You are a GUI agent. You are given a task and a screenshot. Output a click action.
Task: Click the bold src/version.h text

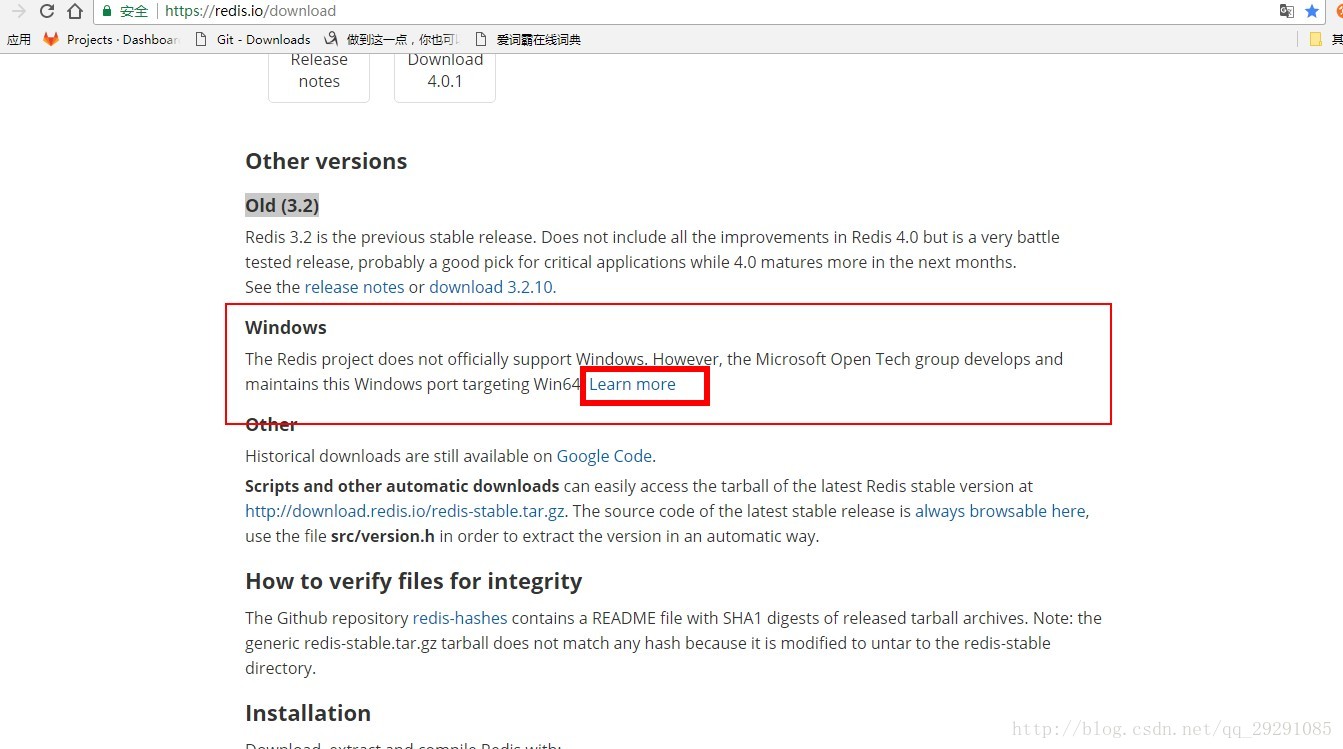point(383,536)
